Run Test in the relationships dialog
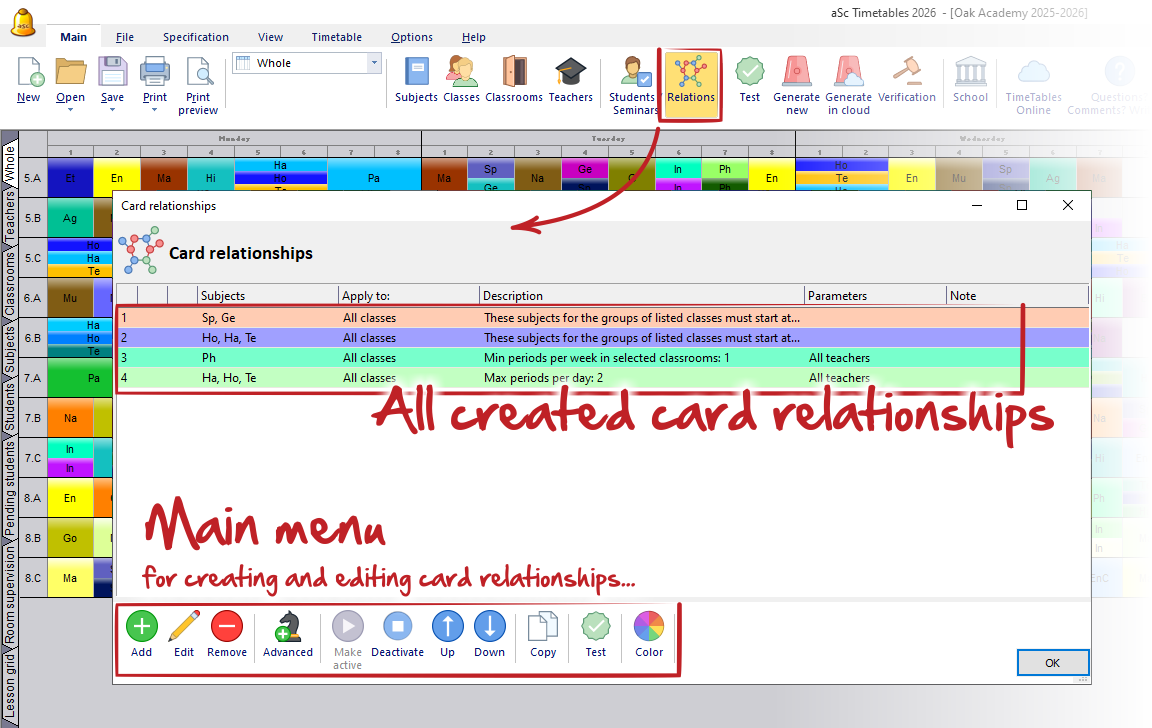This screenshot has height=728, width=1152. pos(596,627)
